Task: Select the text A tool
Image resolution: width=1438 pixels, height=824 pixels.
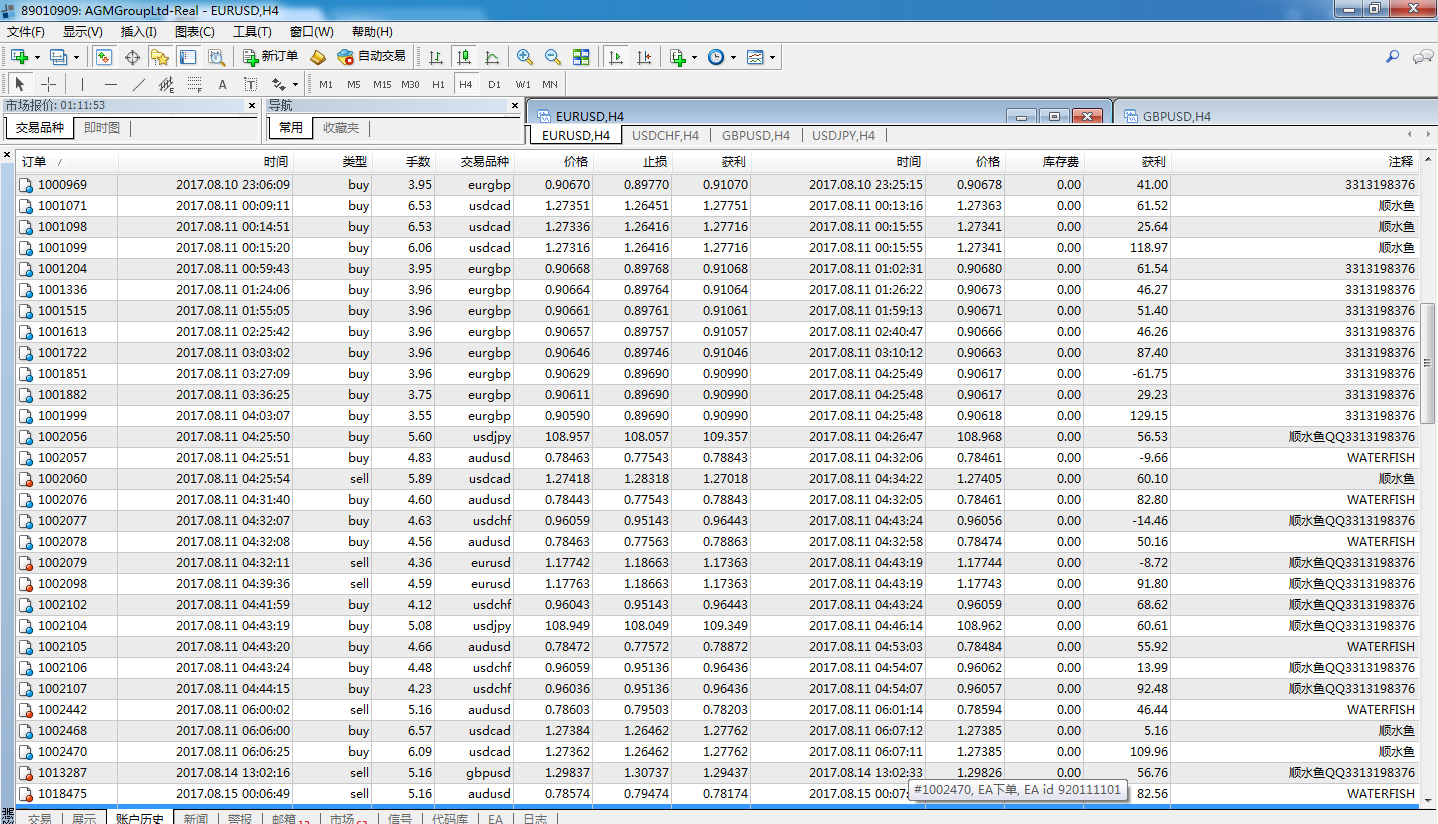Action: coord(222,84)
